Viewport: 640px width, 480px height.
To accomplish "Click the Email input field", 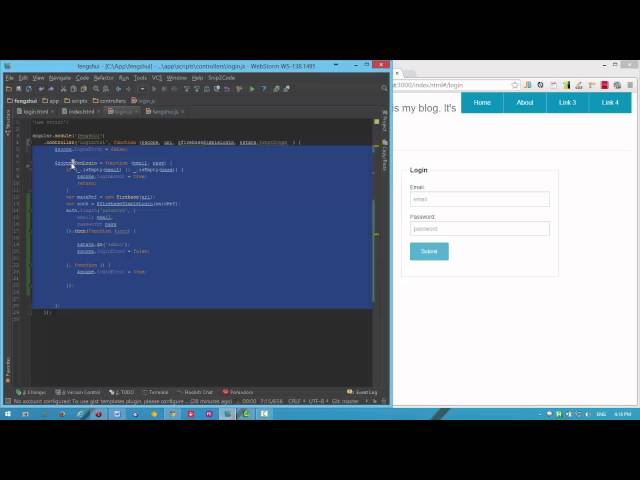I will (480, 199).
